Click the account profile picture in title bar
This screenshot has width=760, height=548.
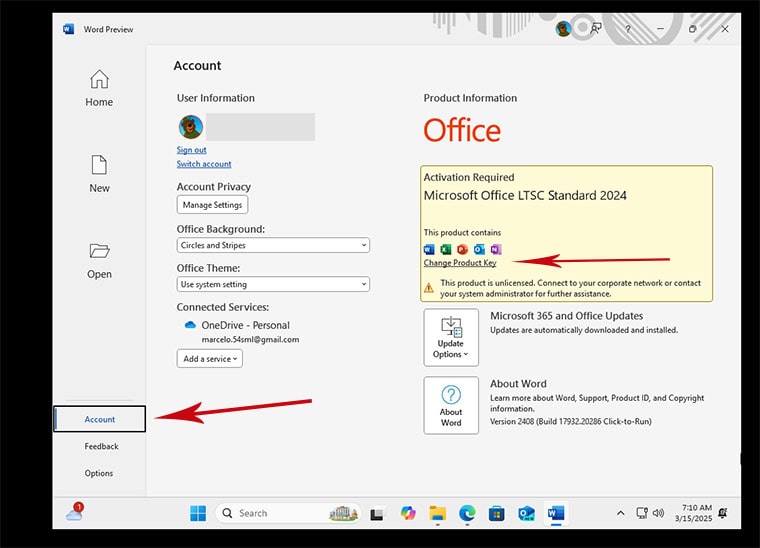pos(564,29)
